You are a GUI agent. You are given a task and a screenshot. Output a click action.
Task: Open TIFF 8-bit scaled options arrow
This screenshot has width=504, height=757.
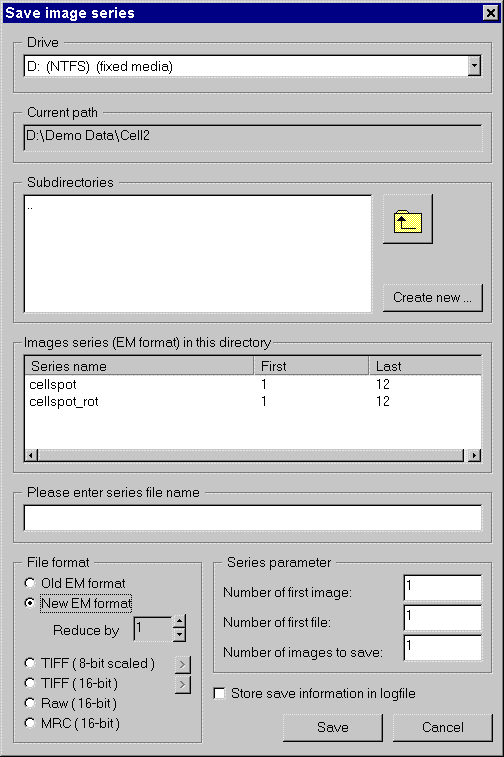(182, 664)
